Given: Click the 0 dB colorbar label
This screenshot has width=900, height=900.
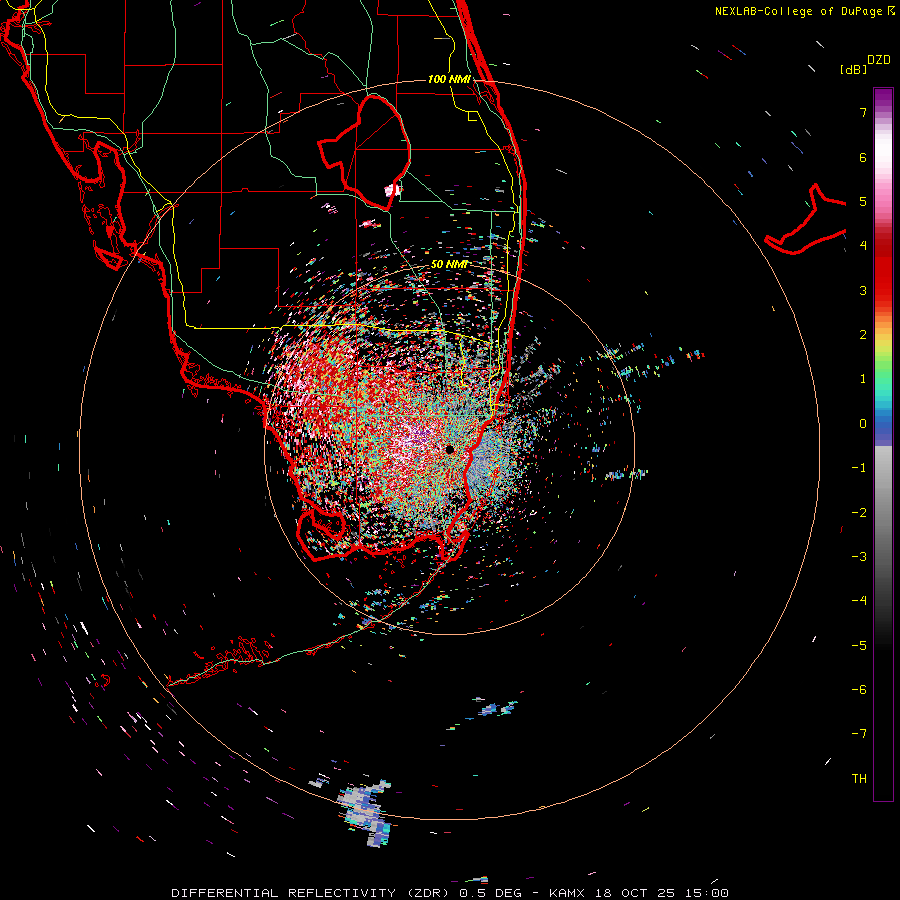Looking at the screenshot, I should (863, 424).
